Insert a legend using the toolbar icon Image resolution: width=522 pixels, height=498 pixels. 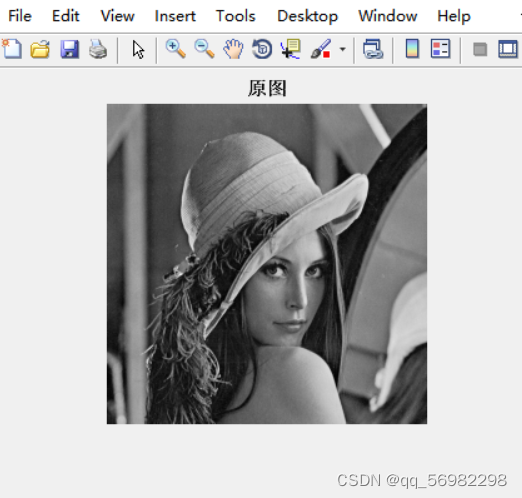440,49
